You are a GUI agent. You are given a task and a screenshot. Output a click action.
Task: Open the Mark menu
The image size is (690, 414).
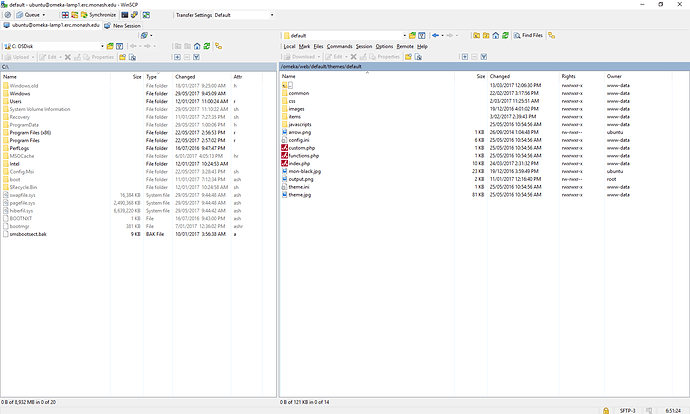(305, 46)
